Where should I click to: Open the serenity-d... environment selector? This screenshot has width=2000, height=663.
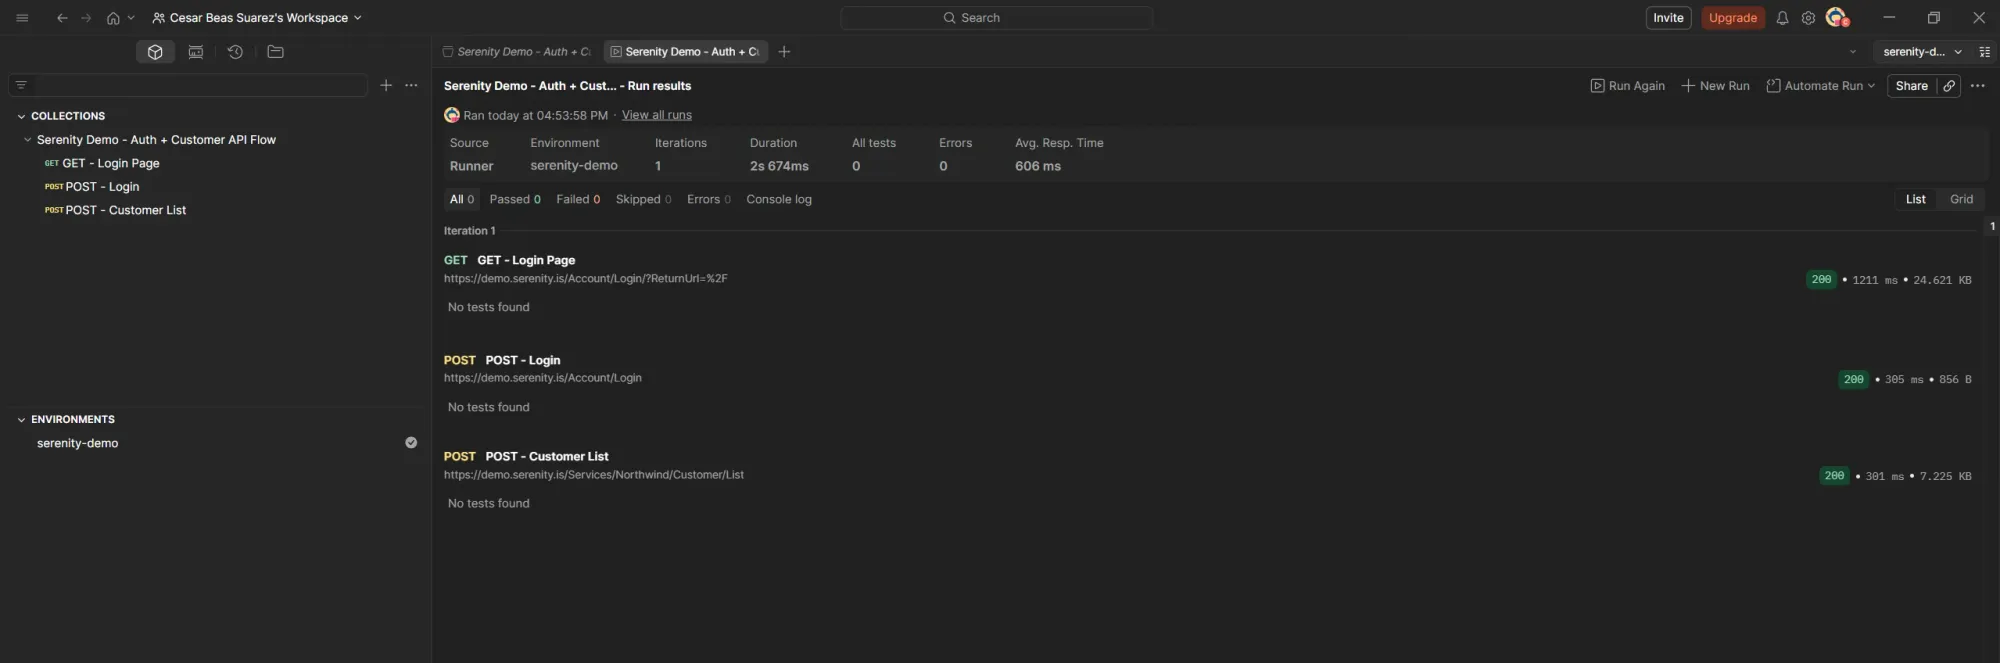click(x=1921, y=52)
